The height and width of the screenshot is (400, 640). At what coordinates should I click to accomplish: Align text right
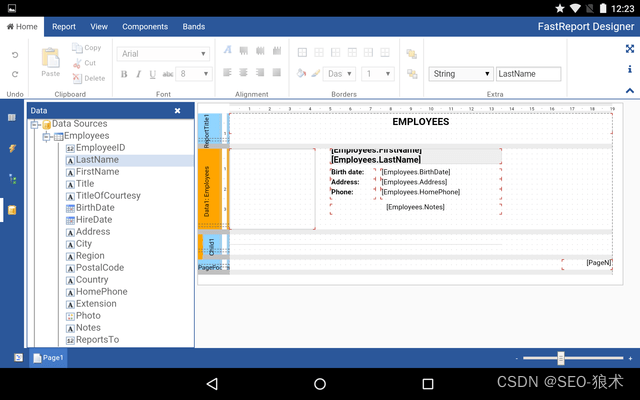coord(260,72)
